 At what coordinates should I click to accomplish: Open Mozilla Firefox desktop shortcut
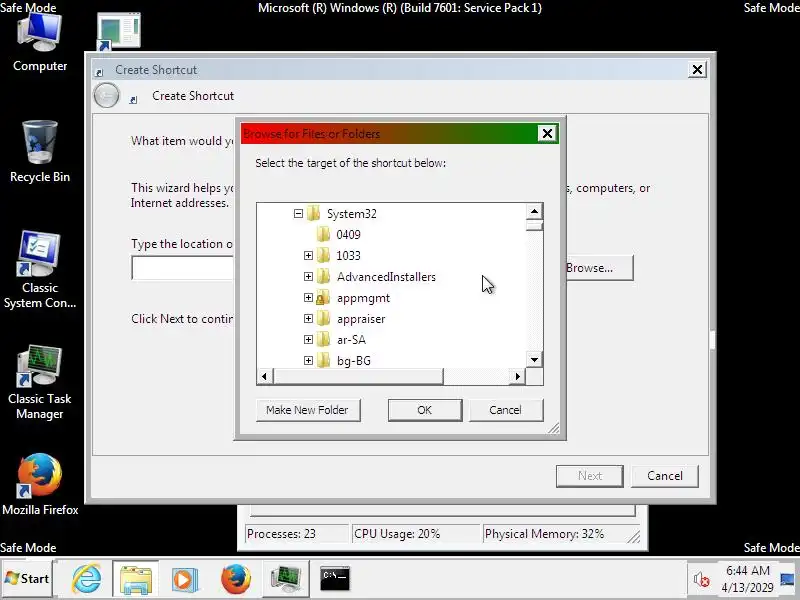click(x=40, y=485)
